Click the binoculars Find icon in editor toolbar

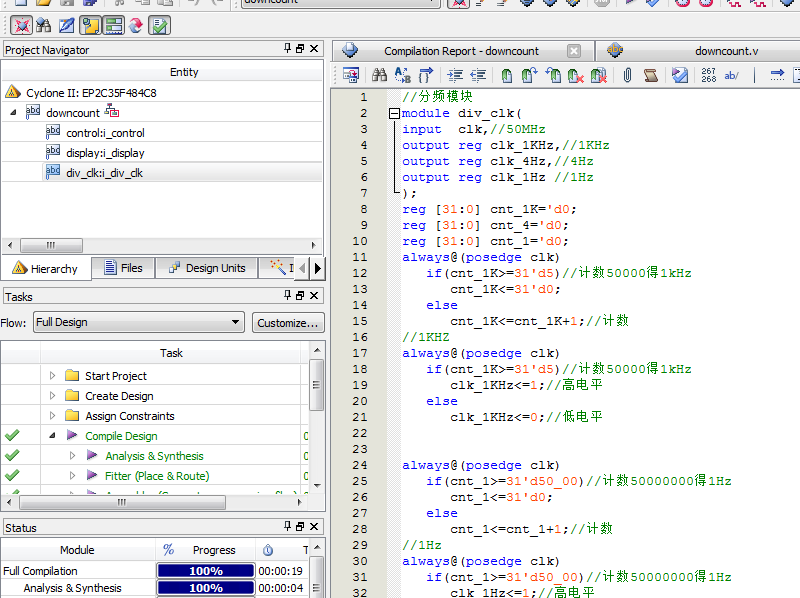point(379,75)
